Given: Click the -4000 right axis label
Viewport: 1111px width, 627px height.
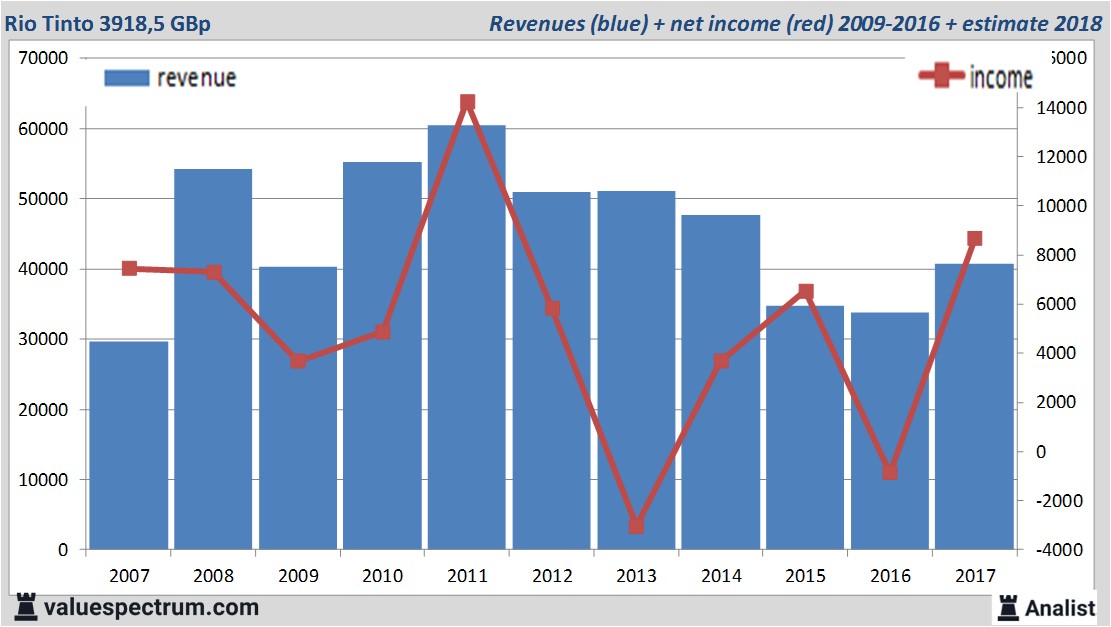Looking at the screenshot, I should click(1059, 550).
